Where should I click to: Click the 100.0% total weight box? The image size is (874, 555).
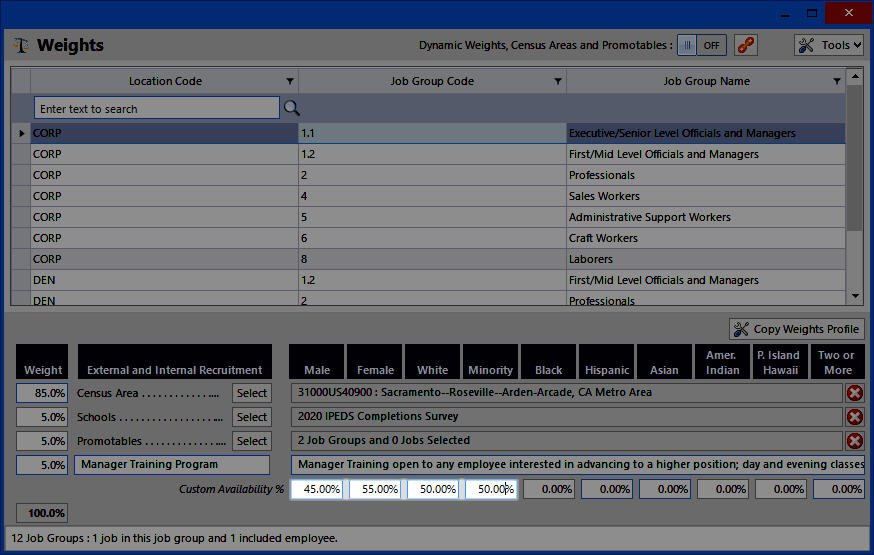42,513
